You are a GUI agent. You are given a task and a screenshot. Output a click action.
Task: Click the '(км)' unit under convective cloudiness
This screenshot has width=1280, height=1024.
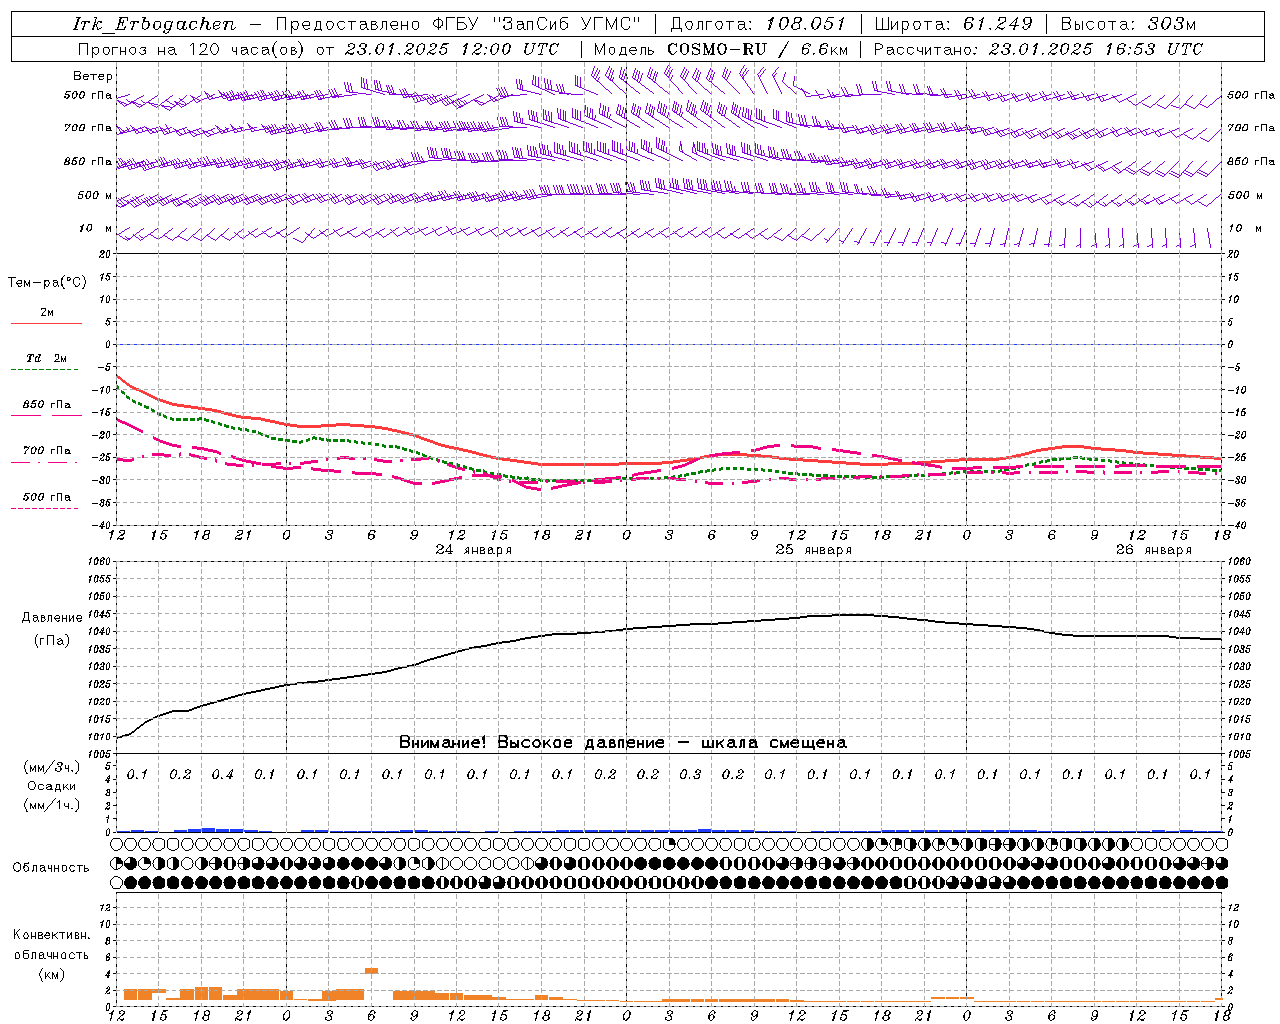click(x=51, y=974)
